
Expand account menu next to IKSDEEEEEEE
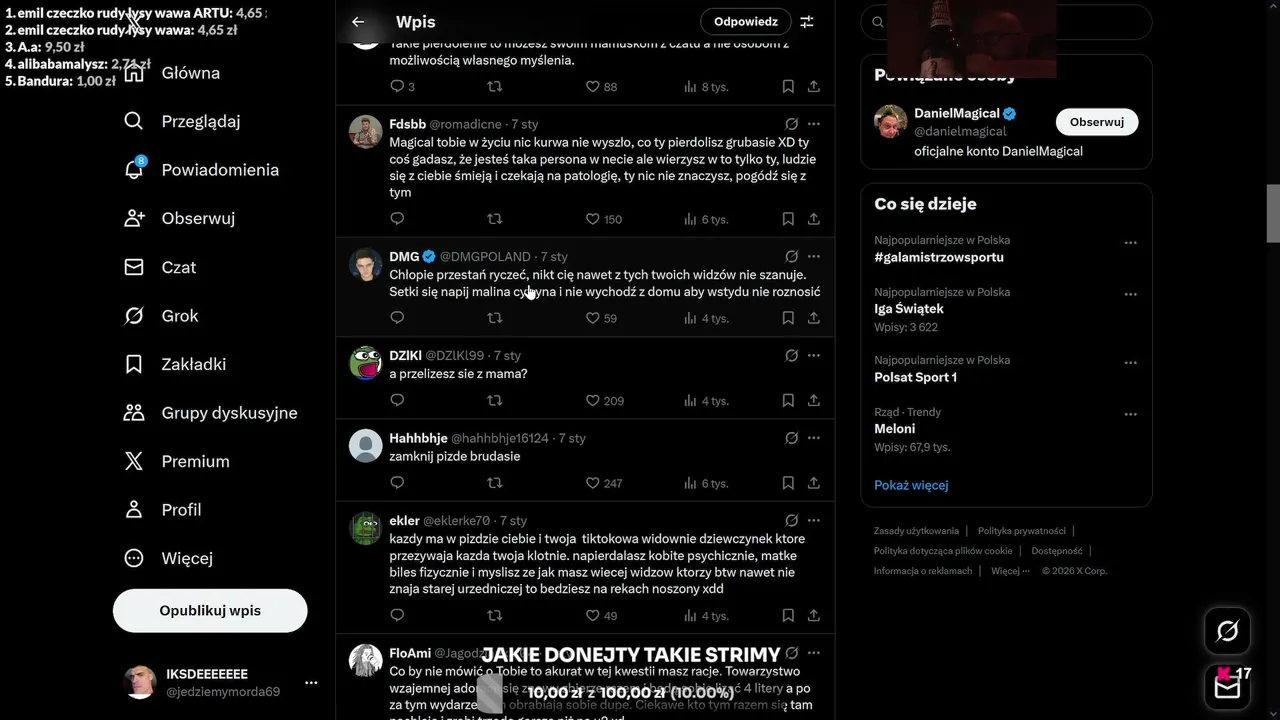click(x=311, y=683)
